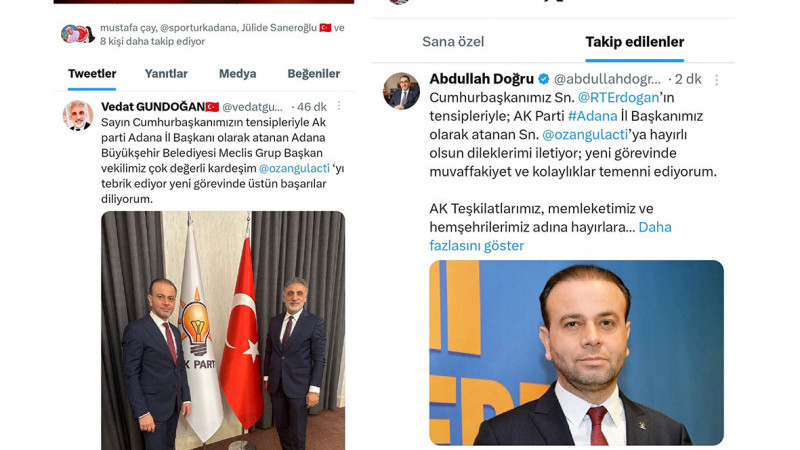This screenshot has width=800, height=450.
Task: Open @ozangulacti mention in Vedat's tweet
Action: (294, 168)
